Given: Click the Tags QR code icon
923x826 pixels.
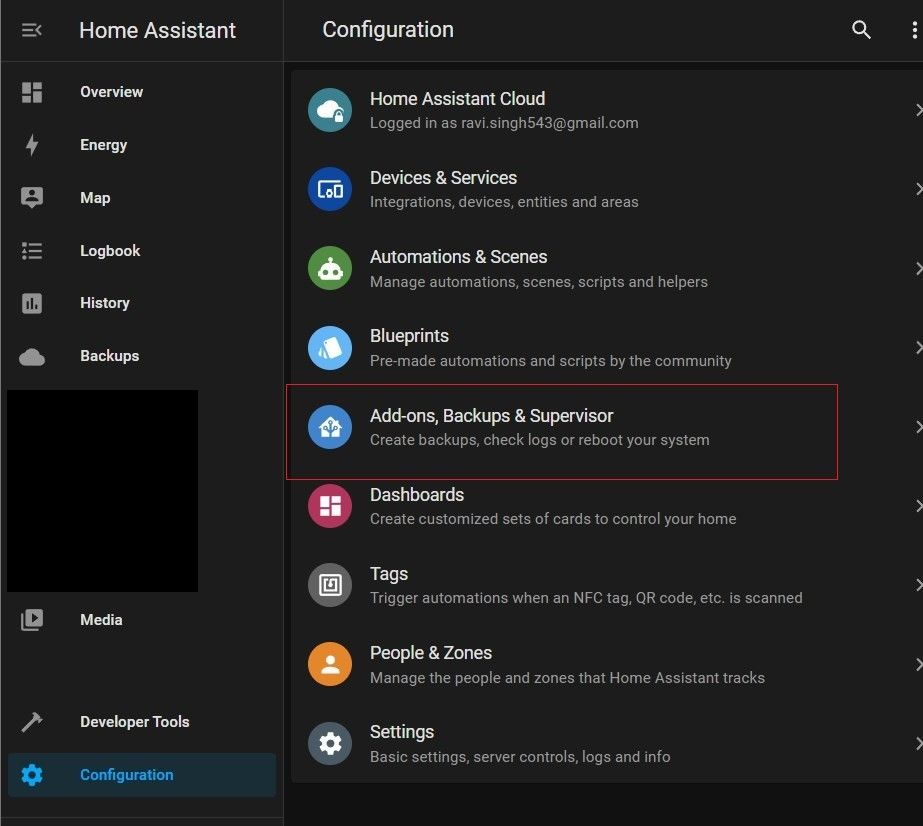Looking at the screenshot, I should (x=330, y=585).
